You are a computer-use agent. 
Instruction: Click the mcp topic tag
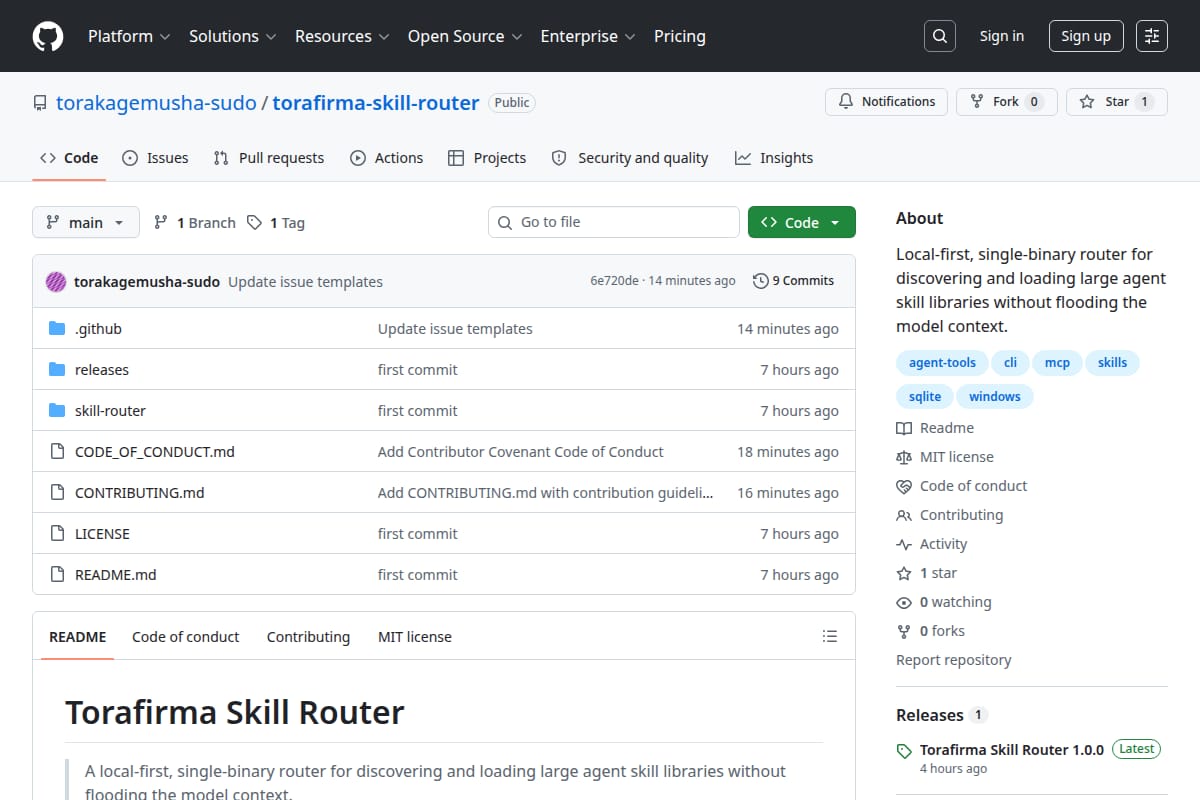click(x=1057, y=363)
